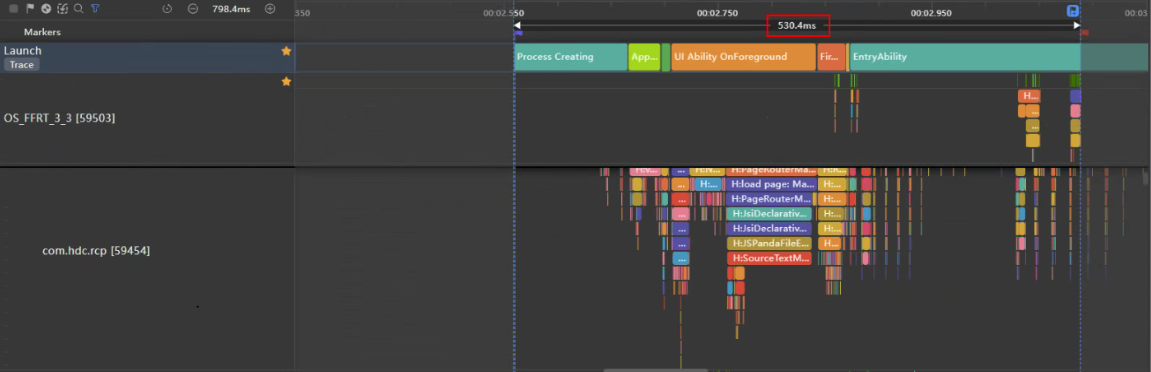Toggle the star on the Launch row
Image resolution: width=1151 pixels, height=372 pixels.
(x=286, y=51)
